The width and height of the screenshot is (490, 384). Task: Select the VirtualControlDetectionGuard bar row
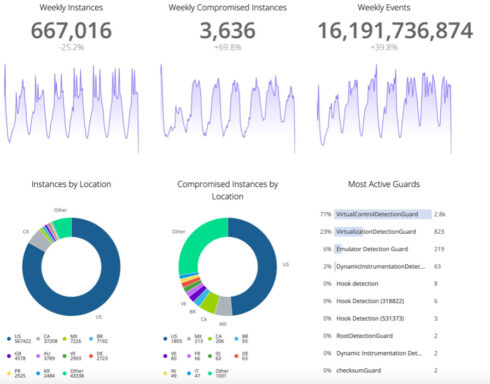tap(383, 214)
